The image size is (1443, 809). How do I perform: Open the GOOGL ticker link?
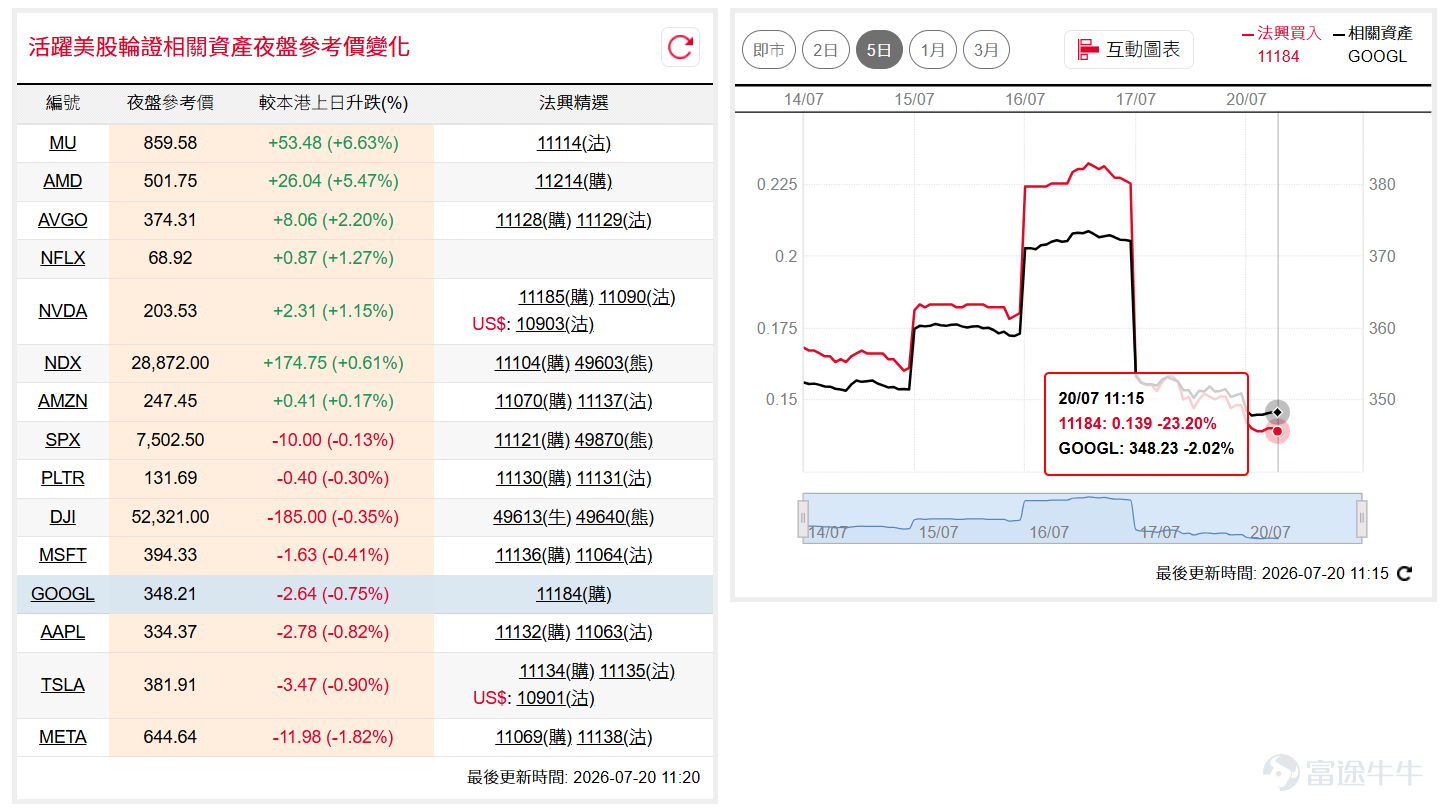pyautogui.click(x=63, y=594)
